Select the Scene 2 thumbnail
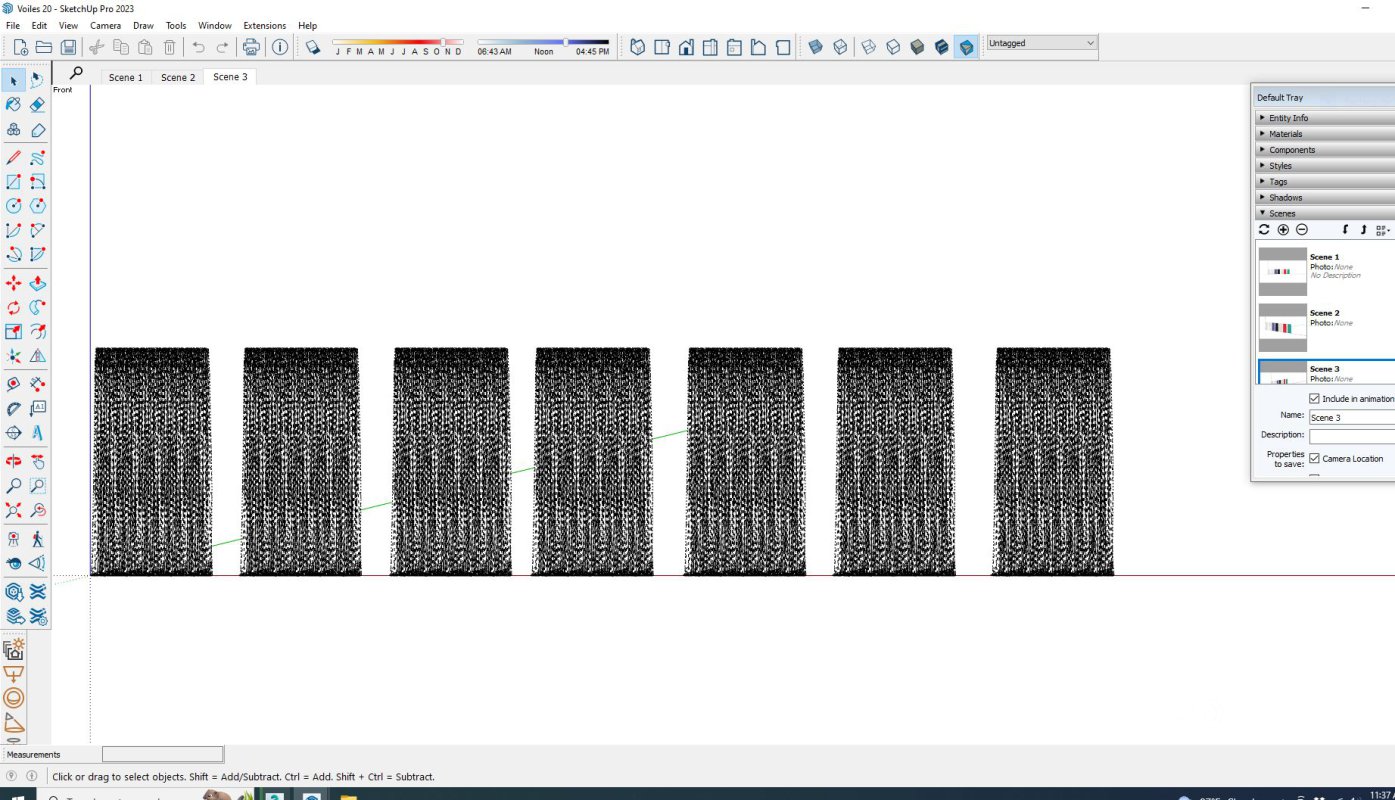The height and width of the screenshot is (800, 1395). coord(1282,327)
